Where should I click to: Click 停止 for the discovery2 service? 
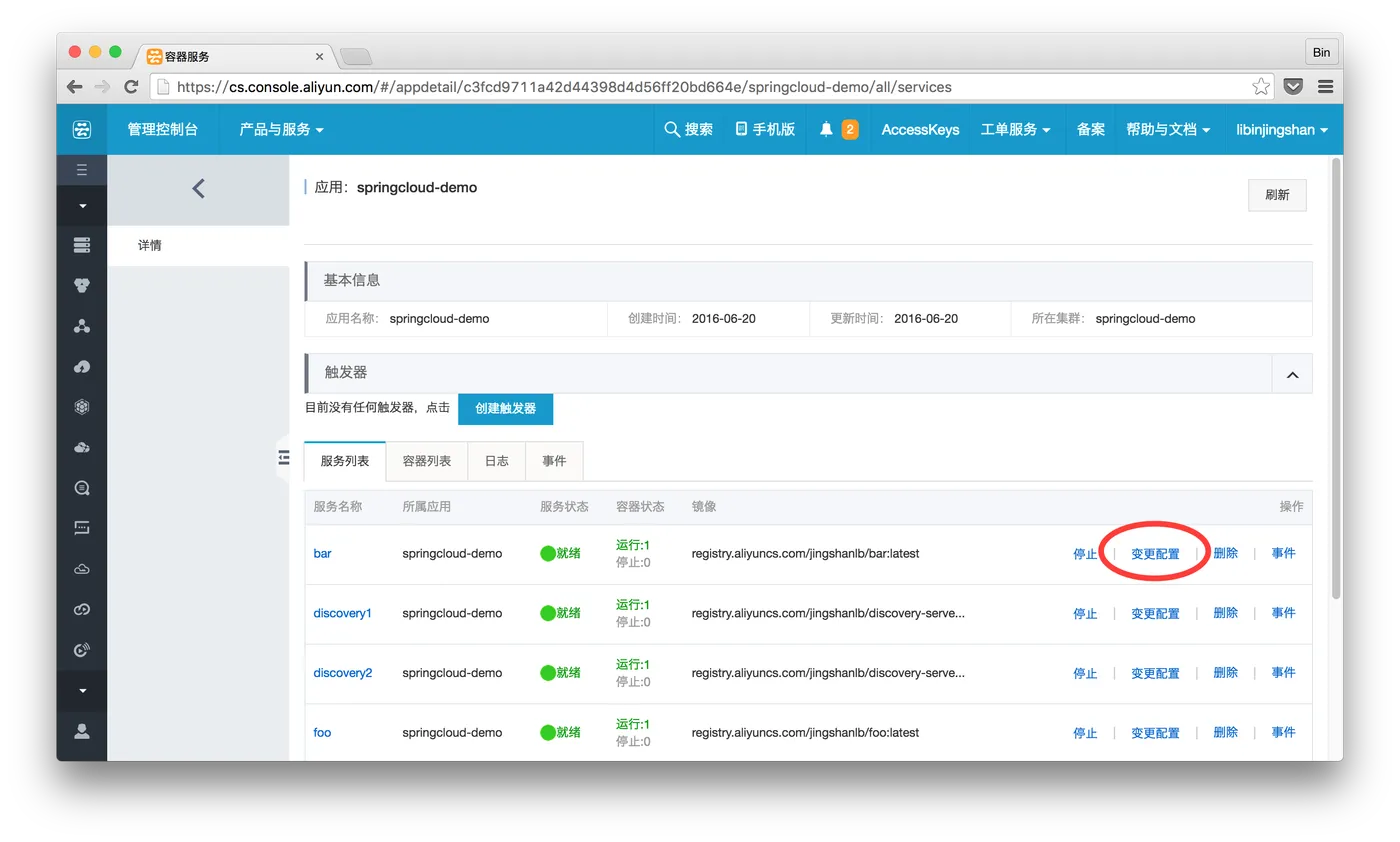(1085, 673)
